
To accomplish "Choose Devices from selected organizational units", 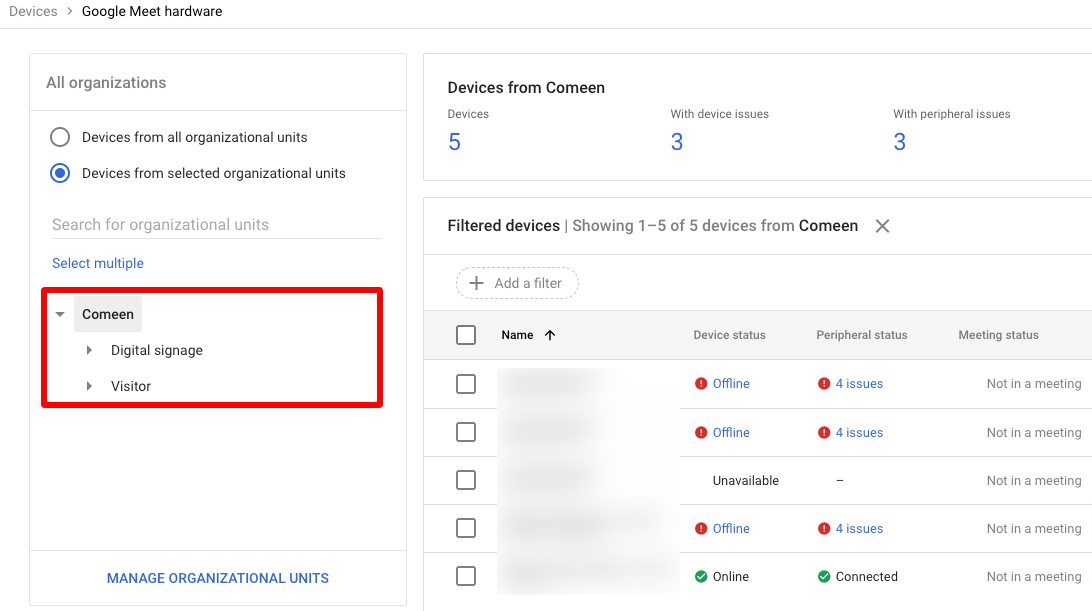I will (x=60, y=173).
